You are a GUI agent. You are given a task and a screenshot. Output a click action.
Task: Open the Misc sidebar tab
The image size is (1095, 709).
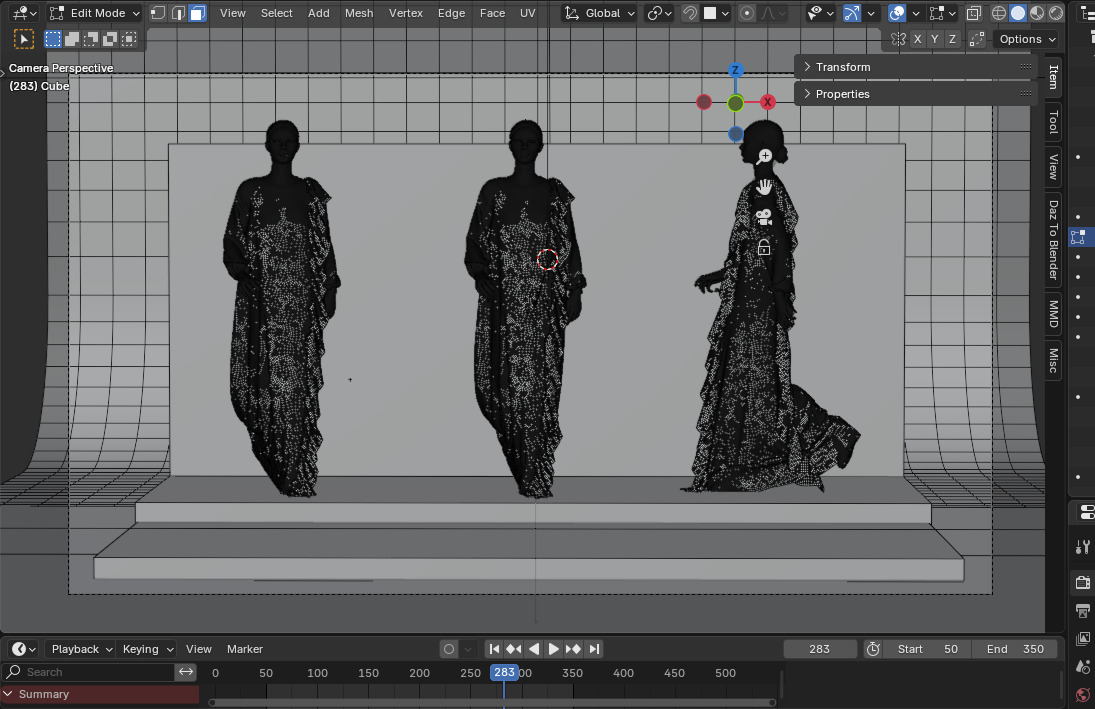(x=1054, y=360)
